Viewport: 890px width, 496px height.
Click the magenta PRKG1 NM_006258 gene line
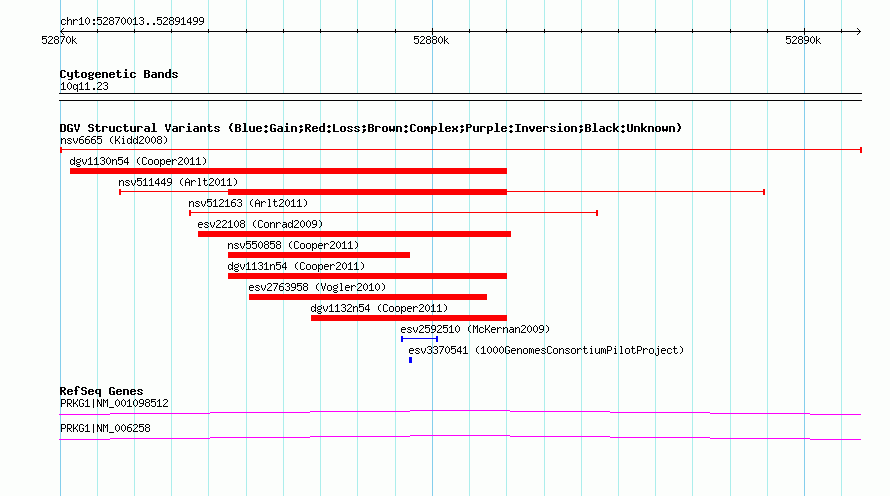(460, 438)
